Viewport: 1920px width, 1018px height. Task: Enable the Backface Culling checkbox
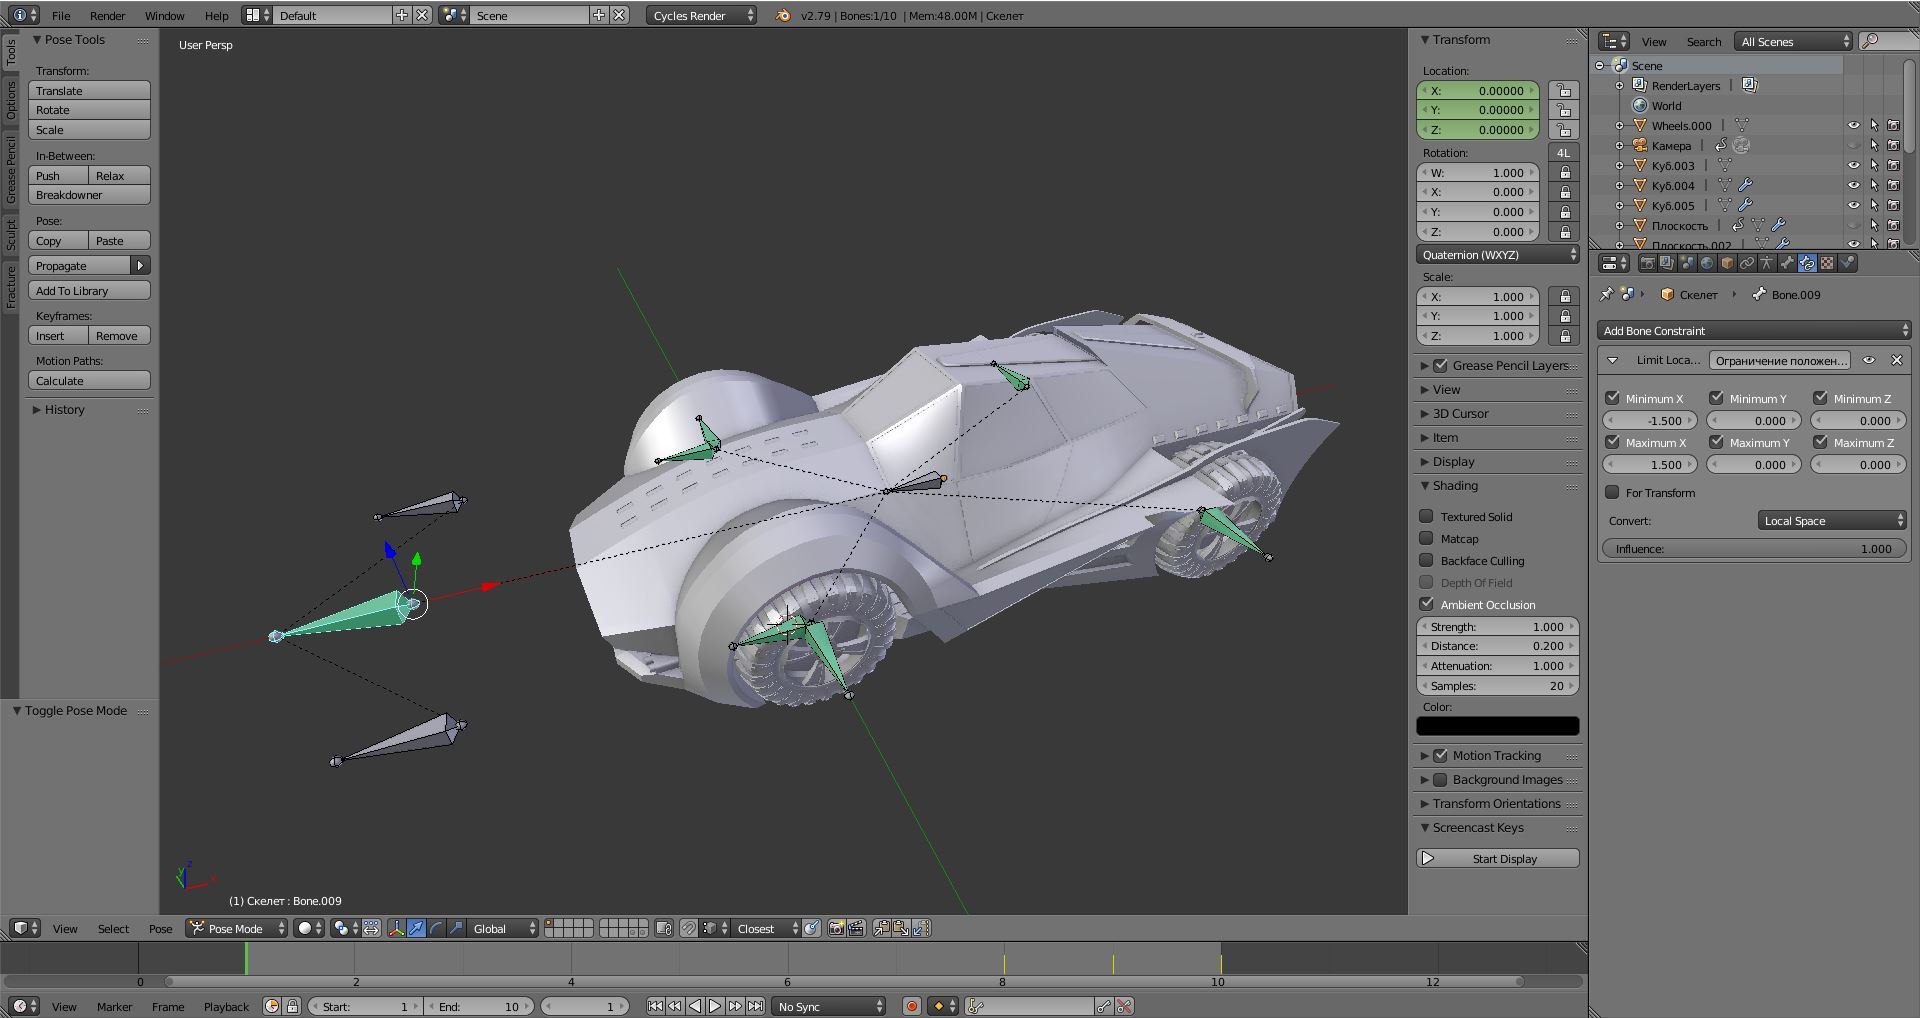coord(1426,560)
